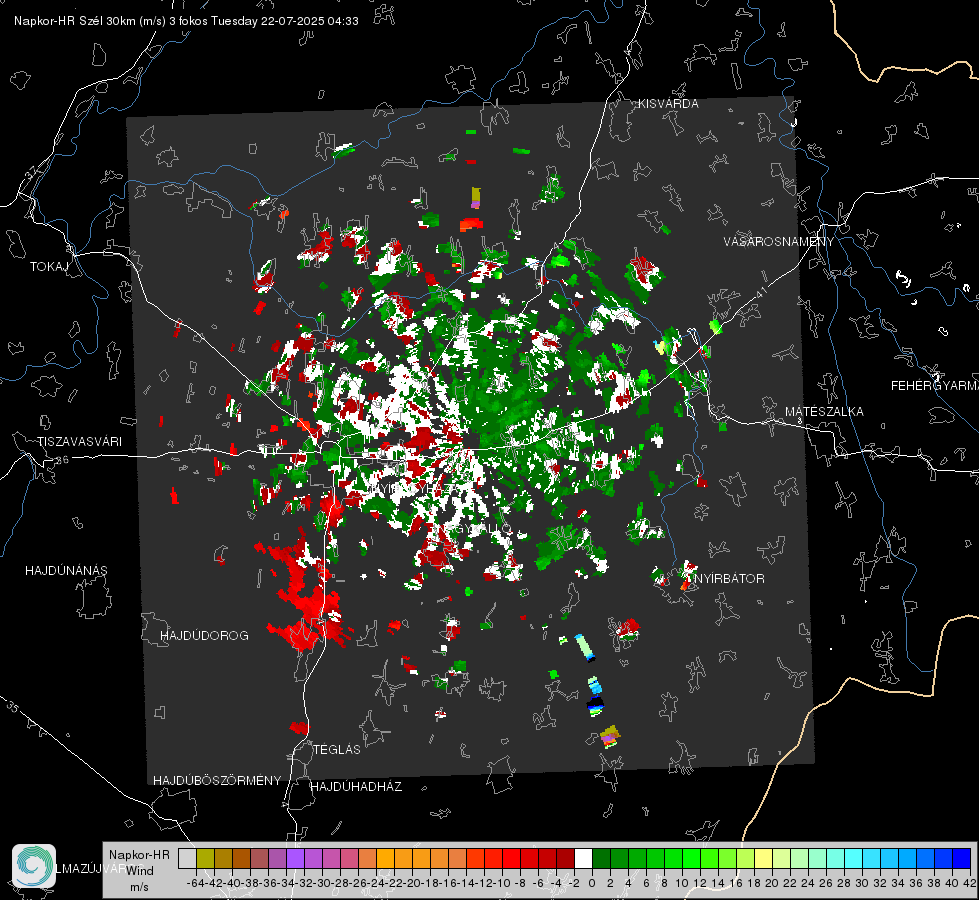Select the purple swatch between -34 and -32

(x=295, y=858)
